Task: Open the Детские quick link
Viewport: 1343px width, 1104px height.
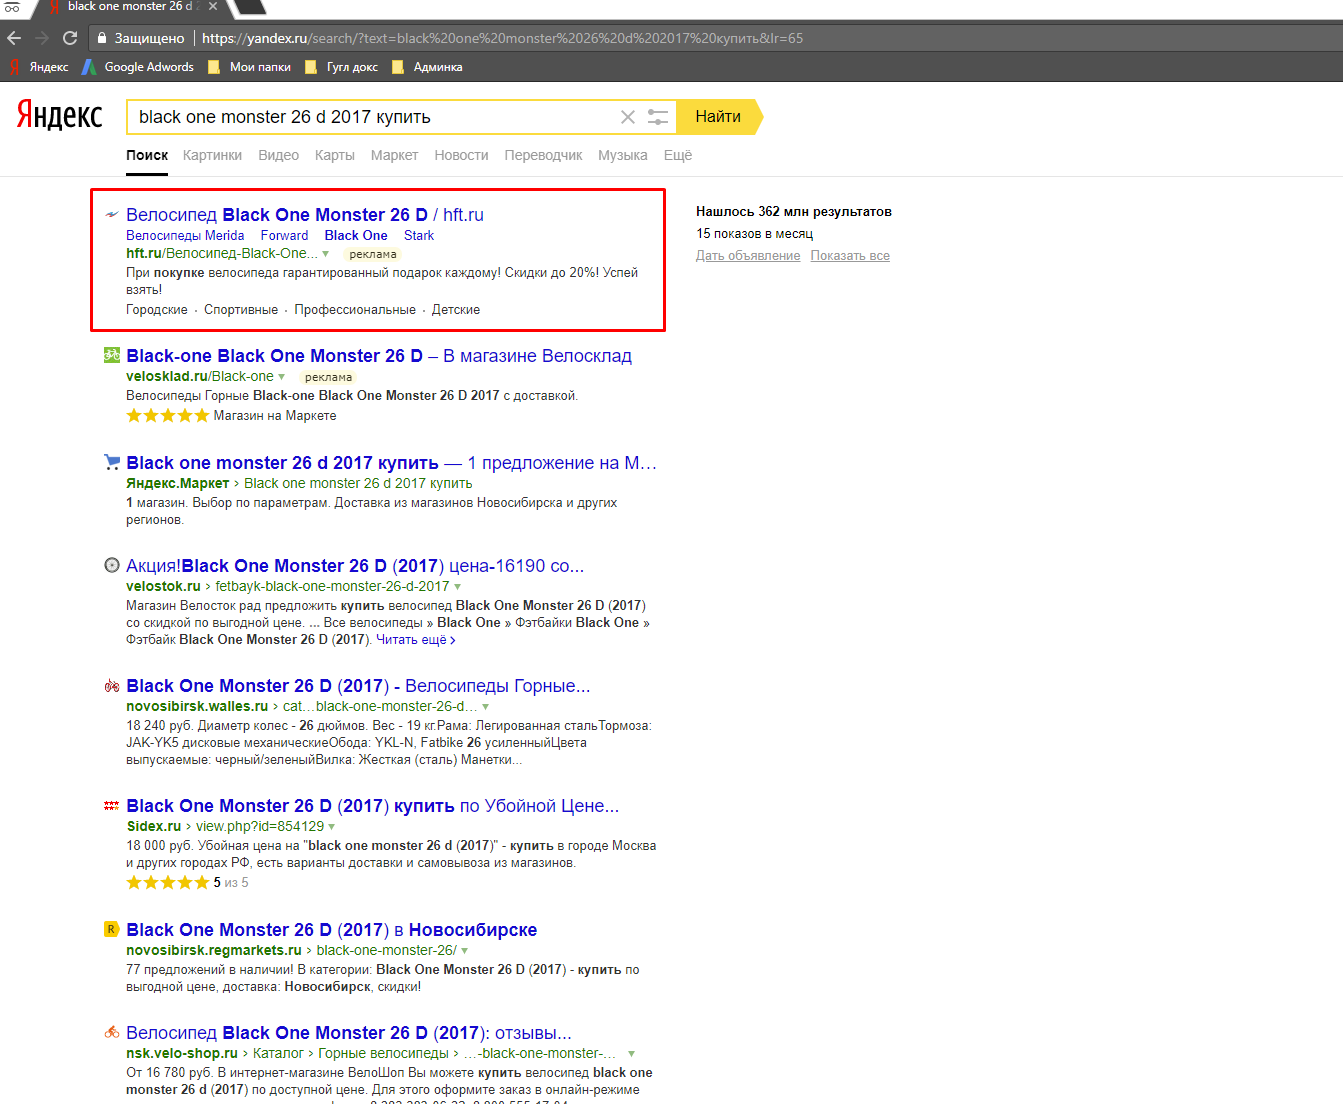Action: coord(456,309)
